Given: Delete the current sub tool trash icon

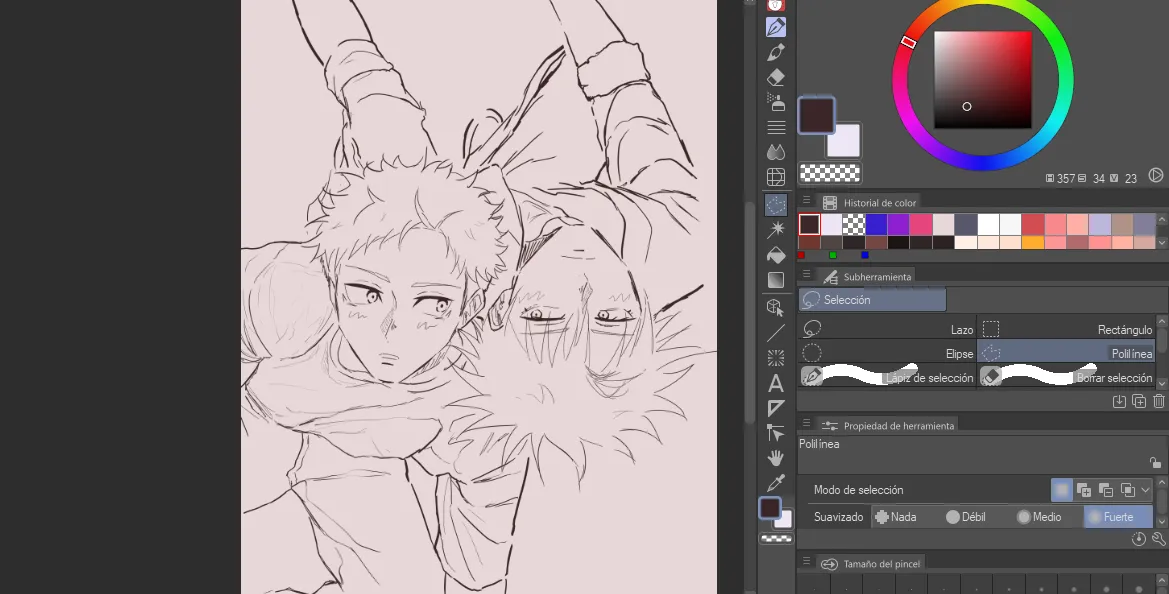Looking at the screenshot, I should (1159, 401).
